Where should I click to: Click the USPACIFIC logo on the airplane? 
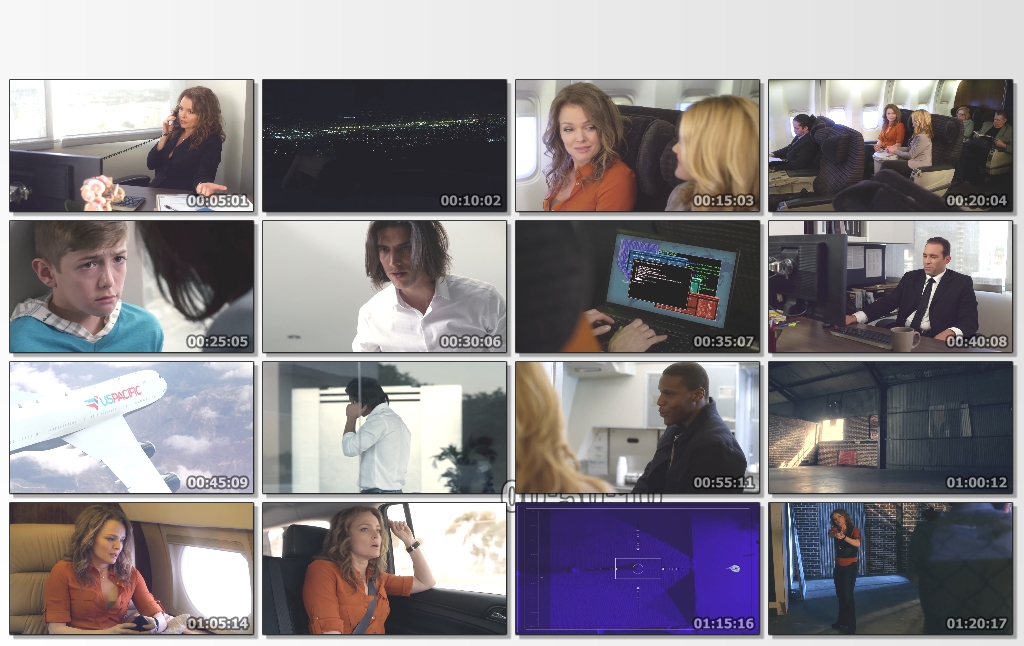pos(112,398)
